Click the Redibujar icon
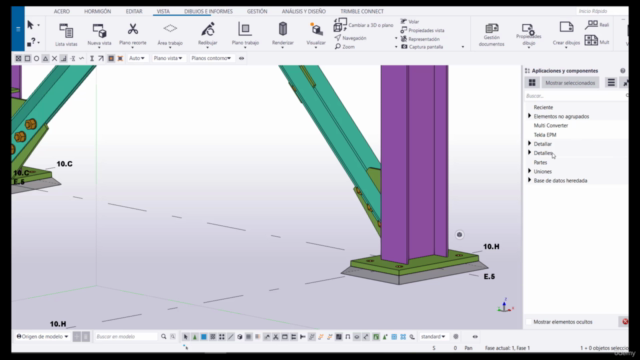The image size is (640, 360). tap(208, 29)
